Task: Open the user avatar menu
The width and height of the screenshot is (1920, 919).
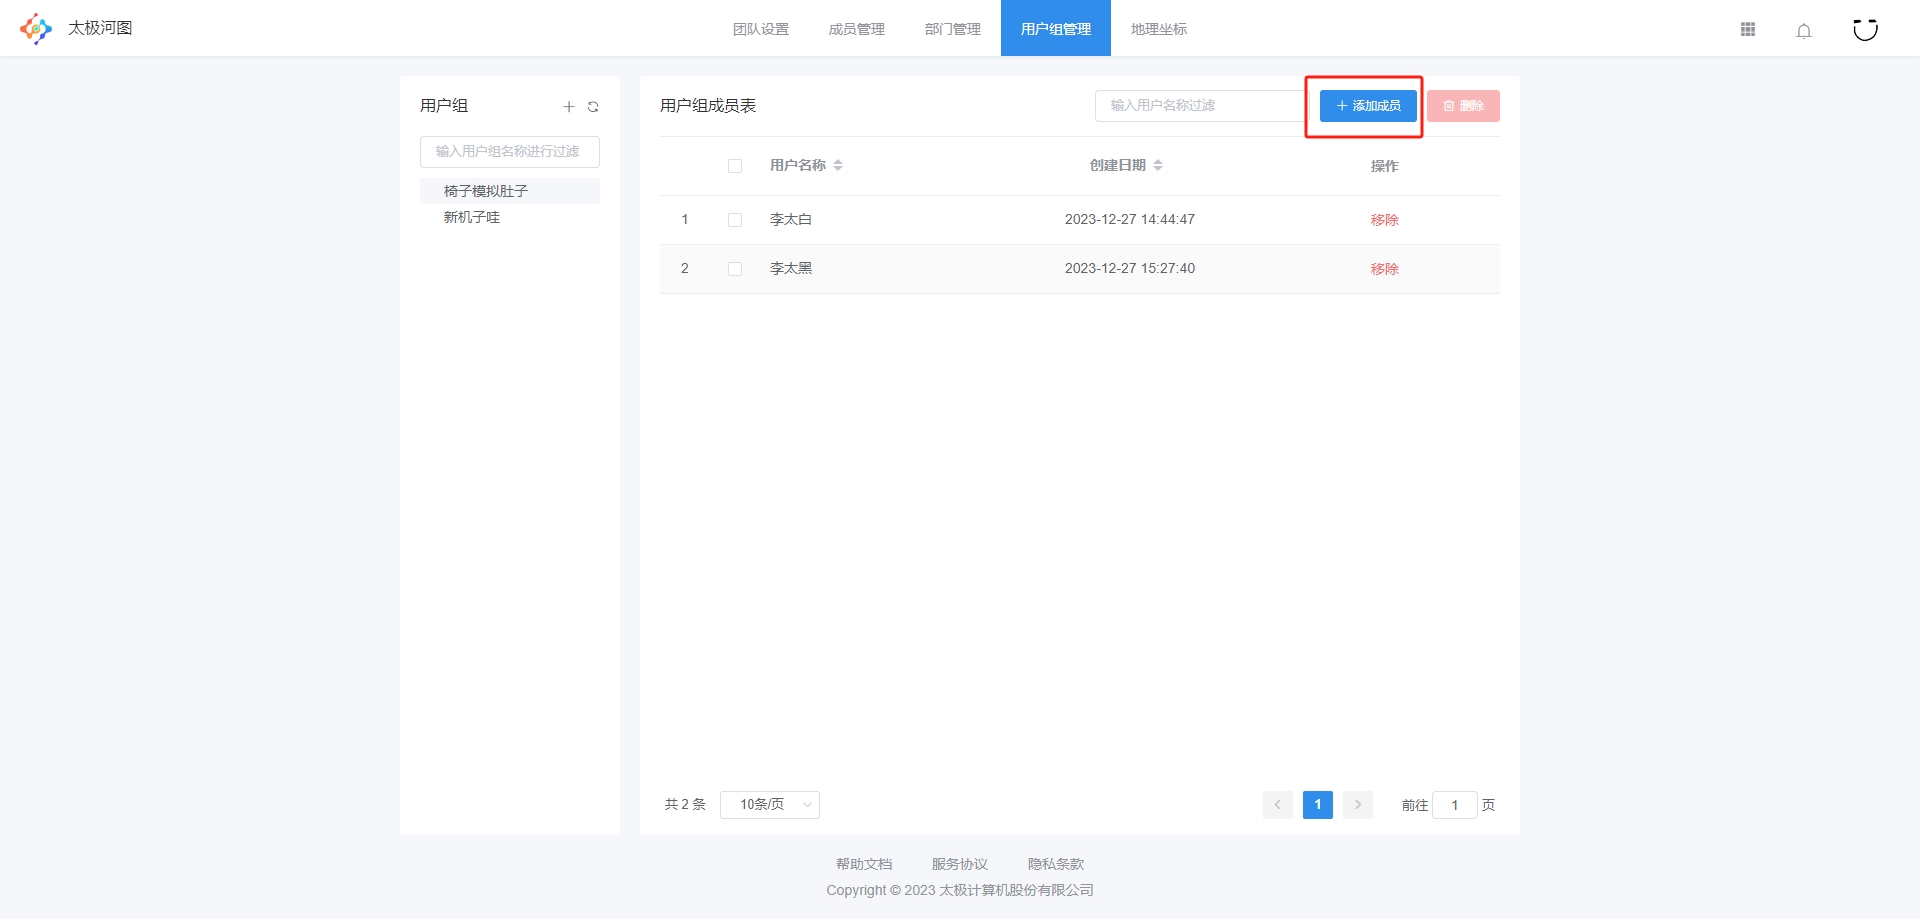Action: coord(1865,29)
